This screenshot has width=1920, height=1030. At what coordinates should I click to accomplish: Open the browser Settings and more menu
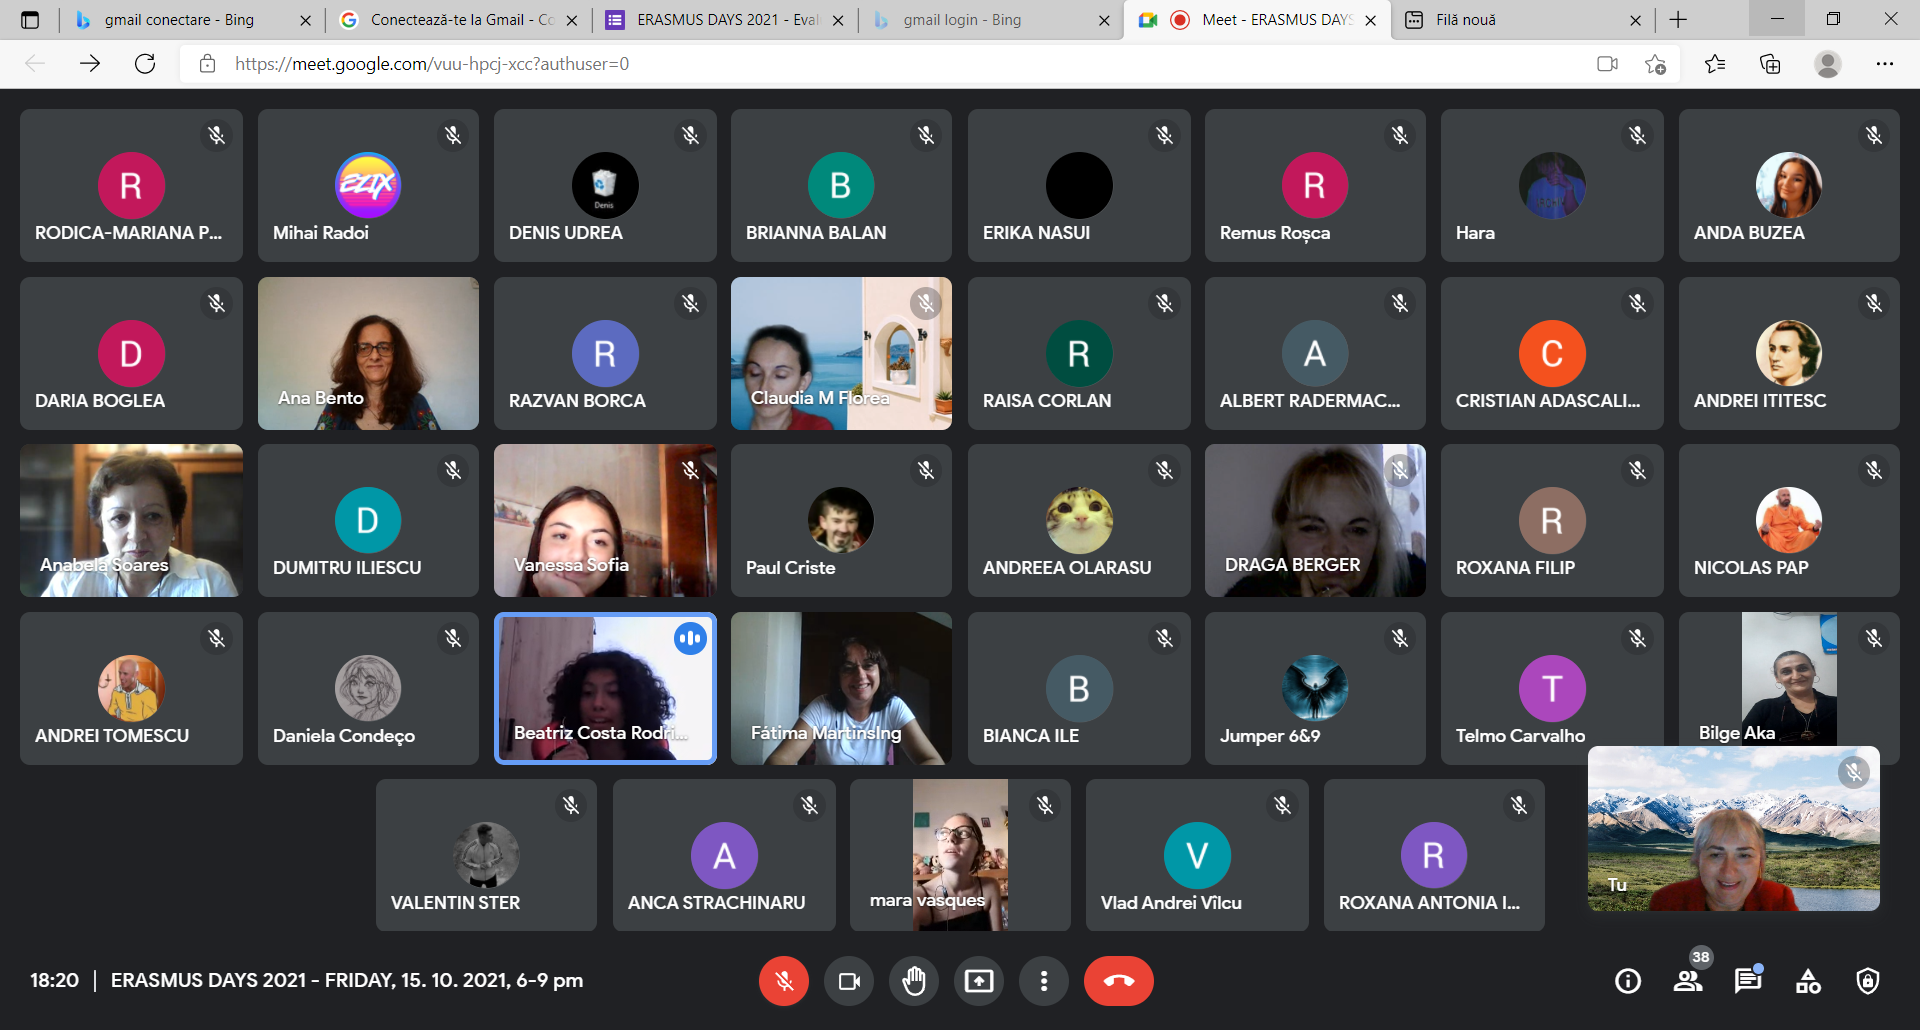click(x=1884, y=64)
